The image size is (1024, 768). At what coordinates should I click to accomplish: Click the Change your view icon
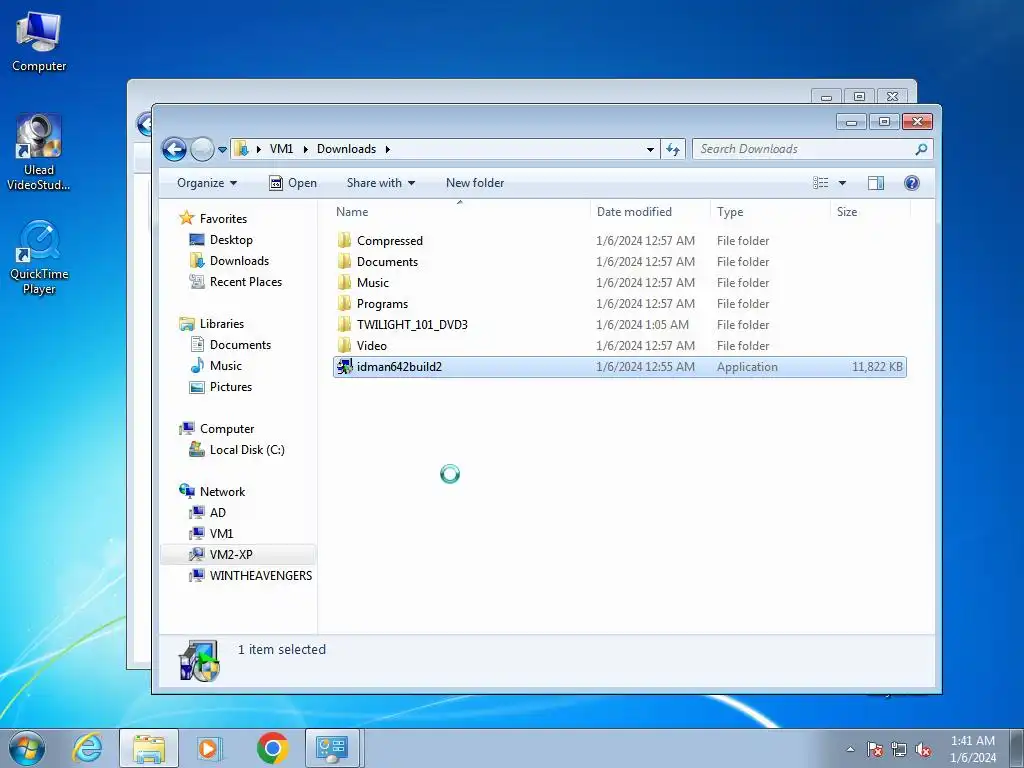coord(821,183)
